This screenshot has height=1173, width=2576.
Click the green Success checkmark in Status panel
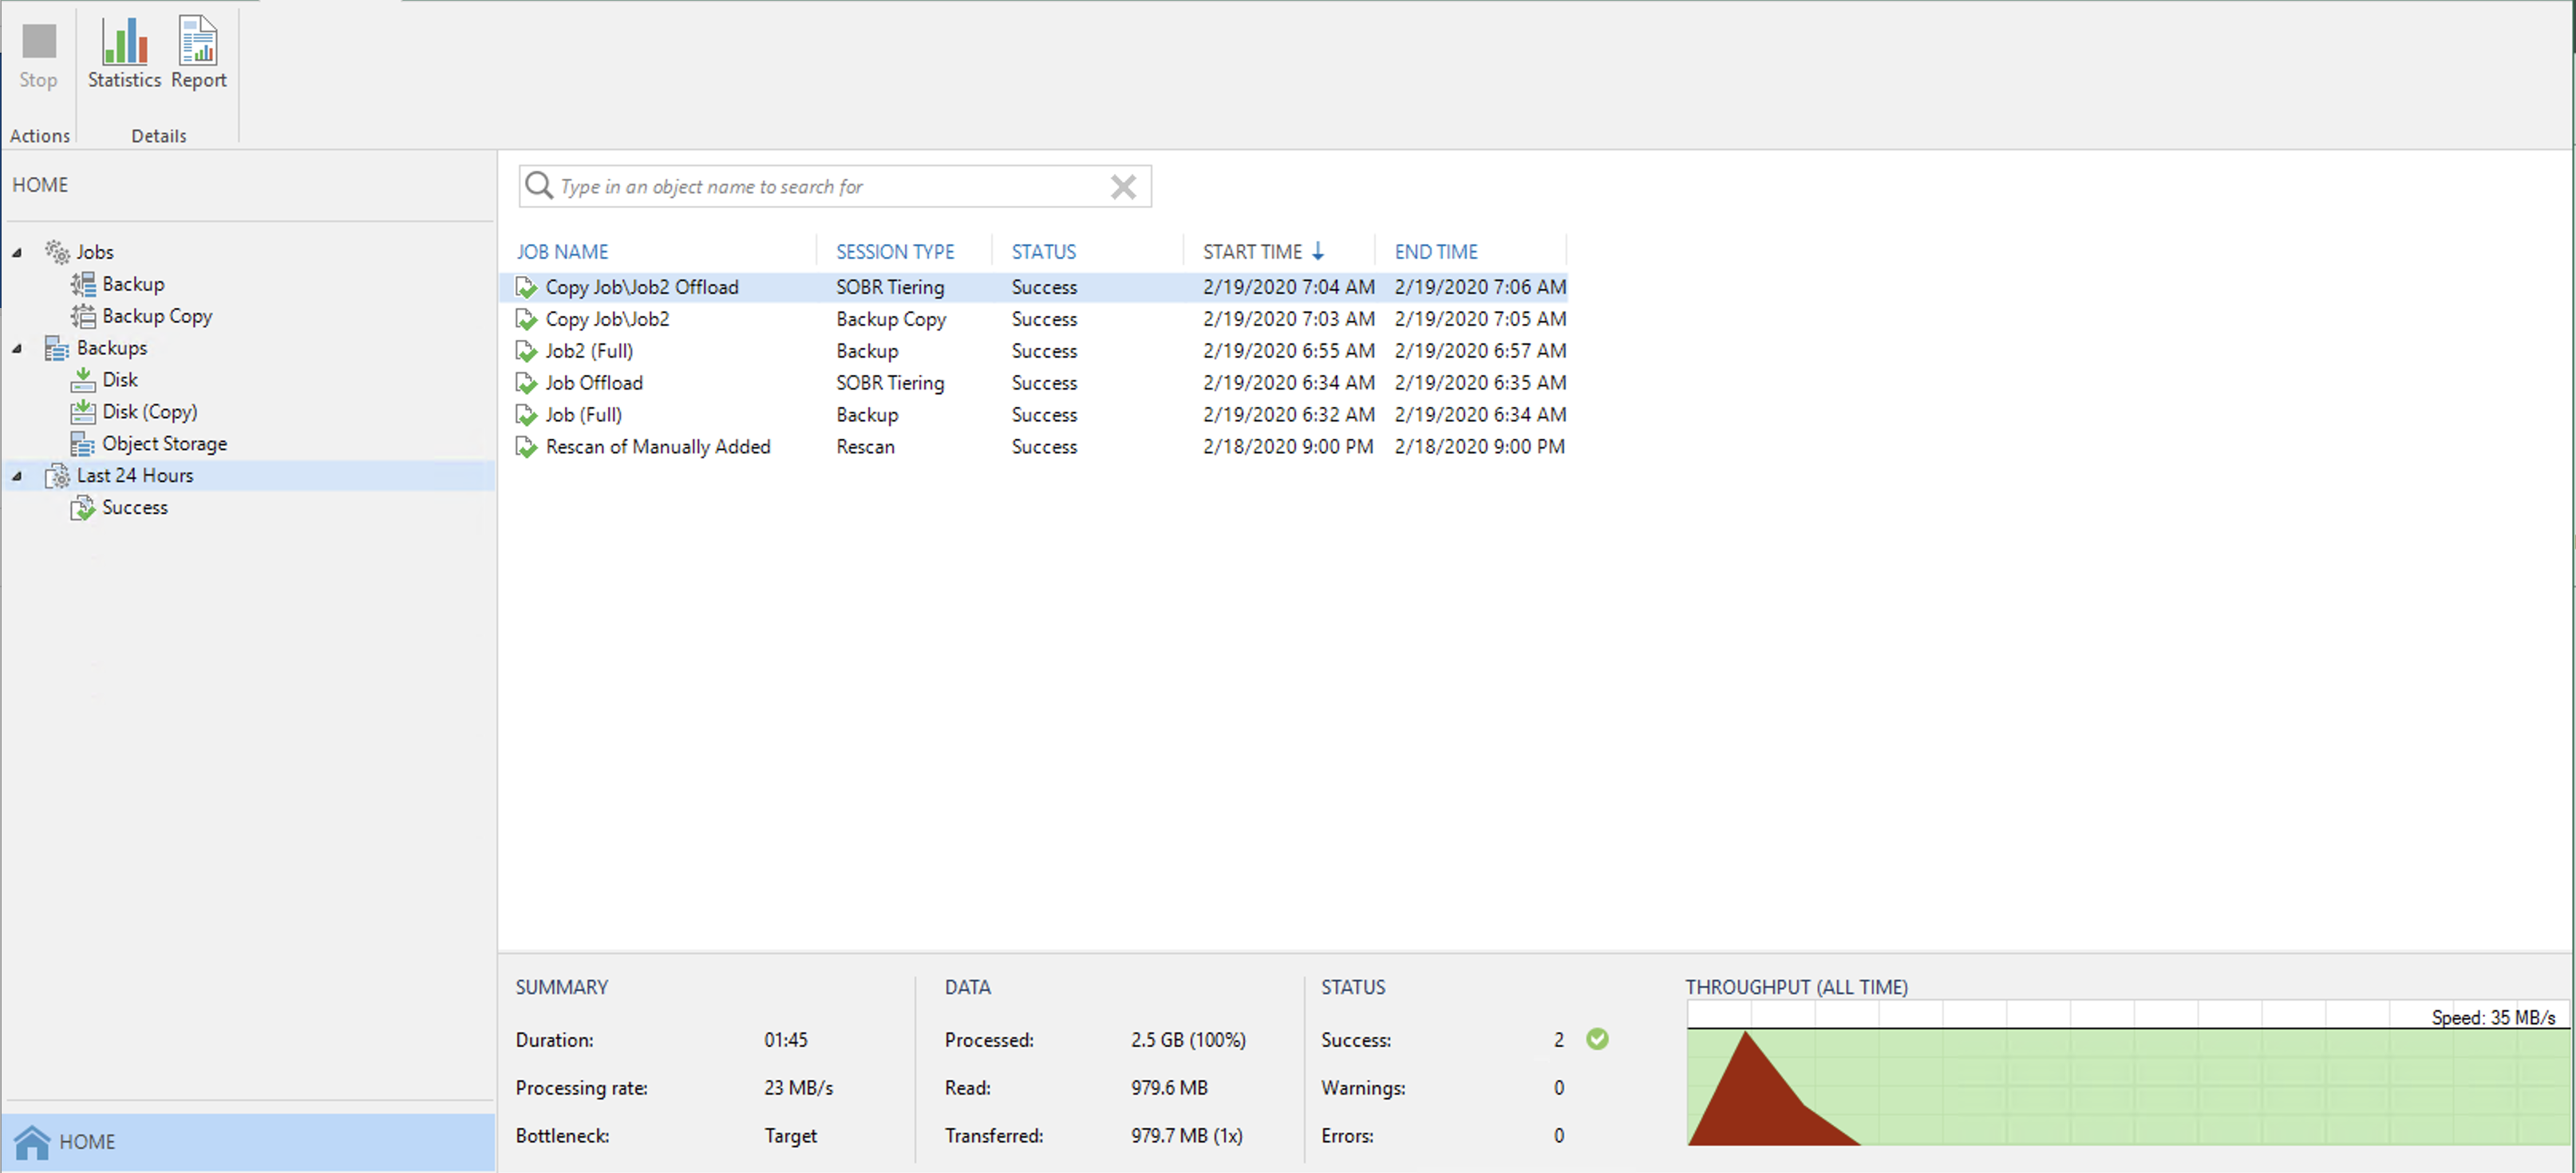1597,1039
